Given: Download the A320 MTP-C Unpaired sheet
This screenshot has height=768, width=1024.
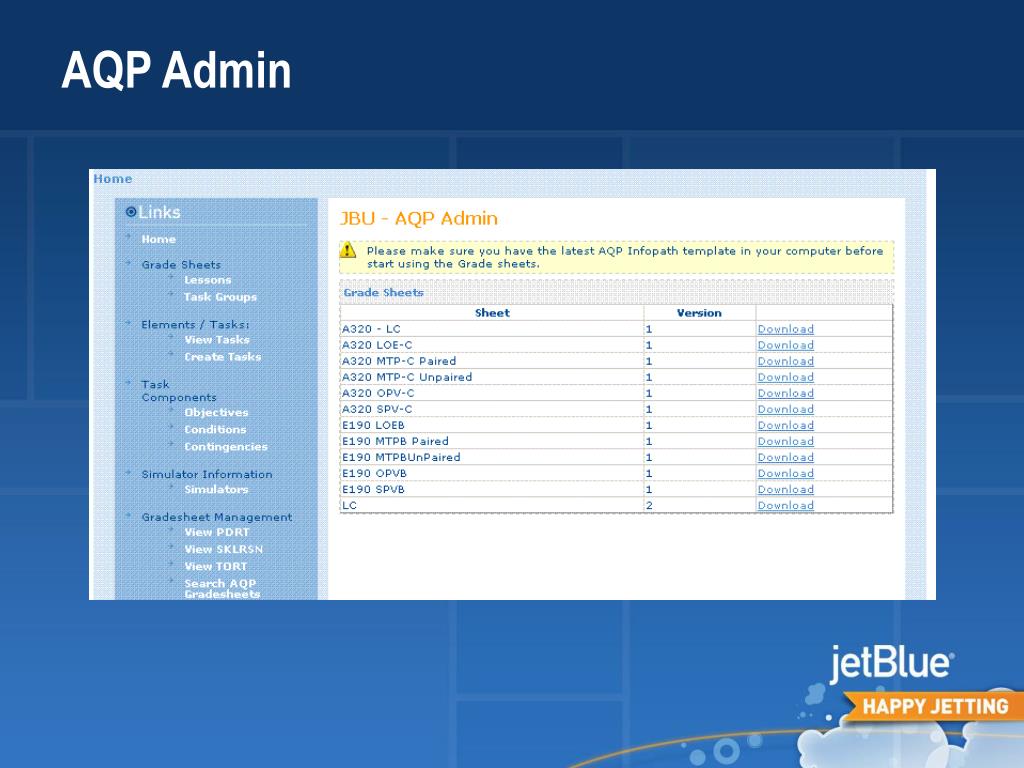Looking at the screenshot, I should [786, 377].
